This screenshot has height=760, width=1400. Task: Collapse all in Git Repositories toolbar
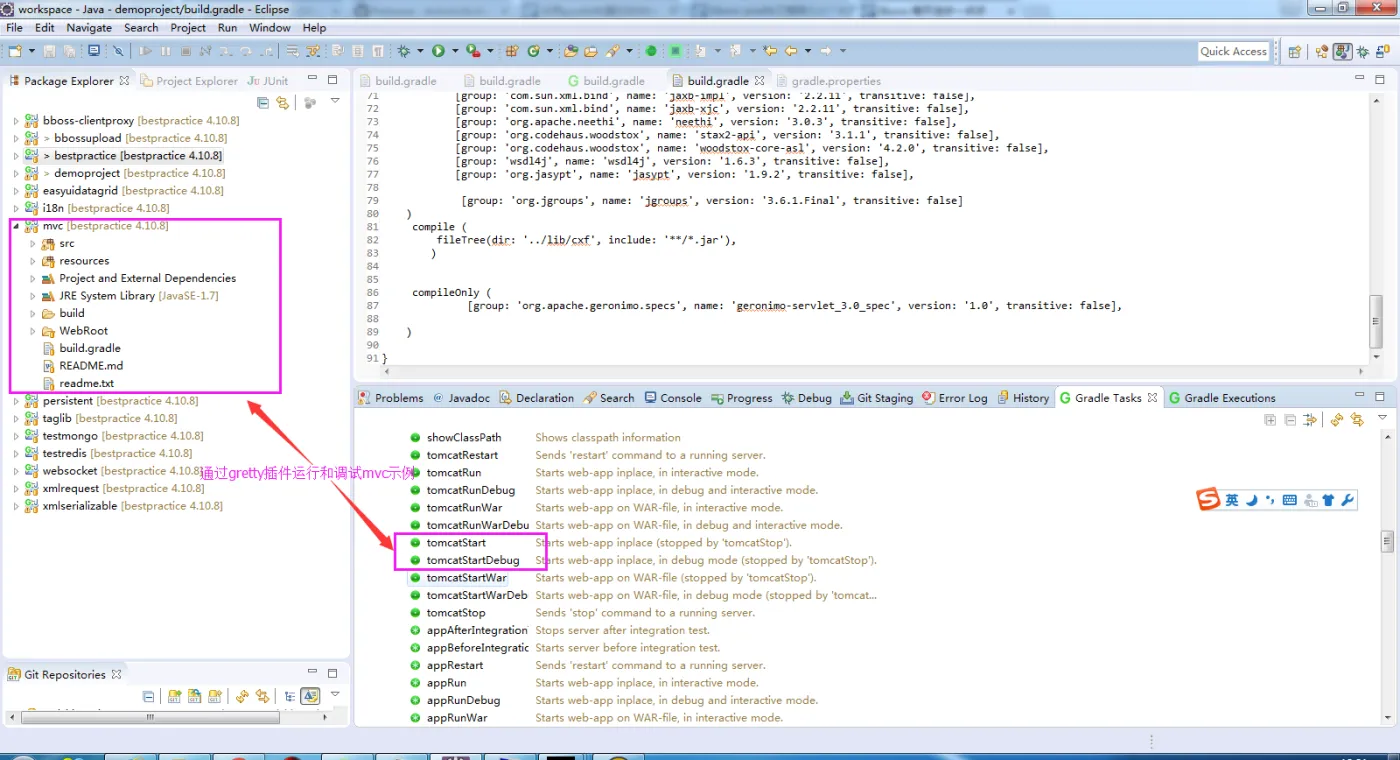[148, 696]
